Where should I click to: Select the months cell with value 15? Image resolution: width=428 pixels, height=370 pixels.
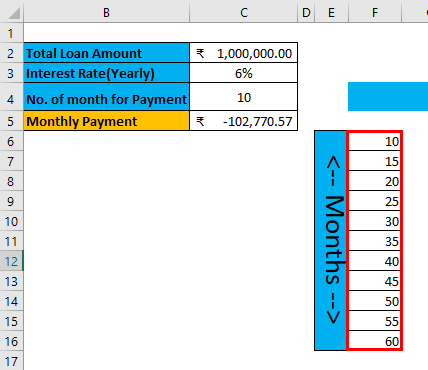[374, 161]
